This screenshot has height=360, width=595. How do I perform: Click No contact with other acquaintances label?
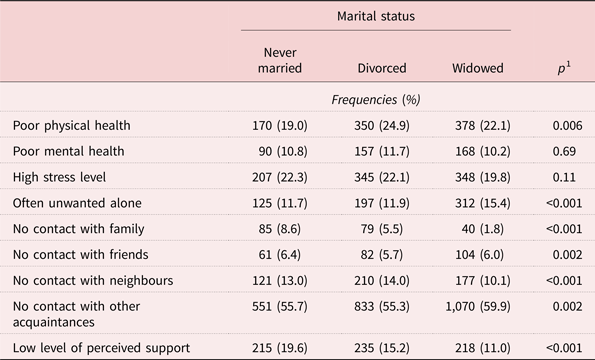pyautogui.click(x=76, y=314)
